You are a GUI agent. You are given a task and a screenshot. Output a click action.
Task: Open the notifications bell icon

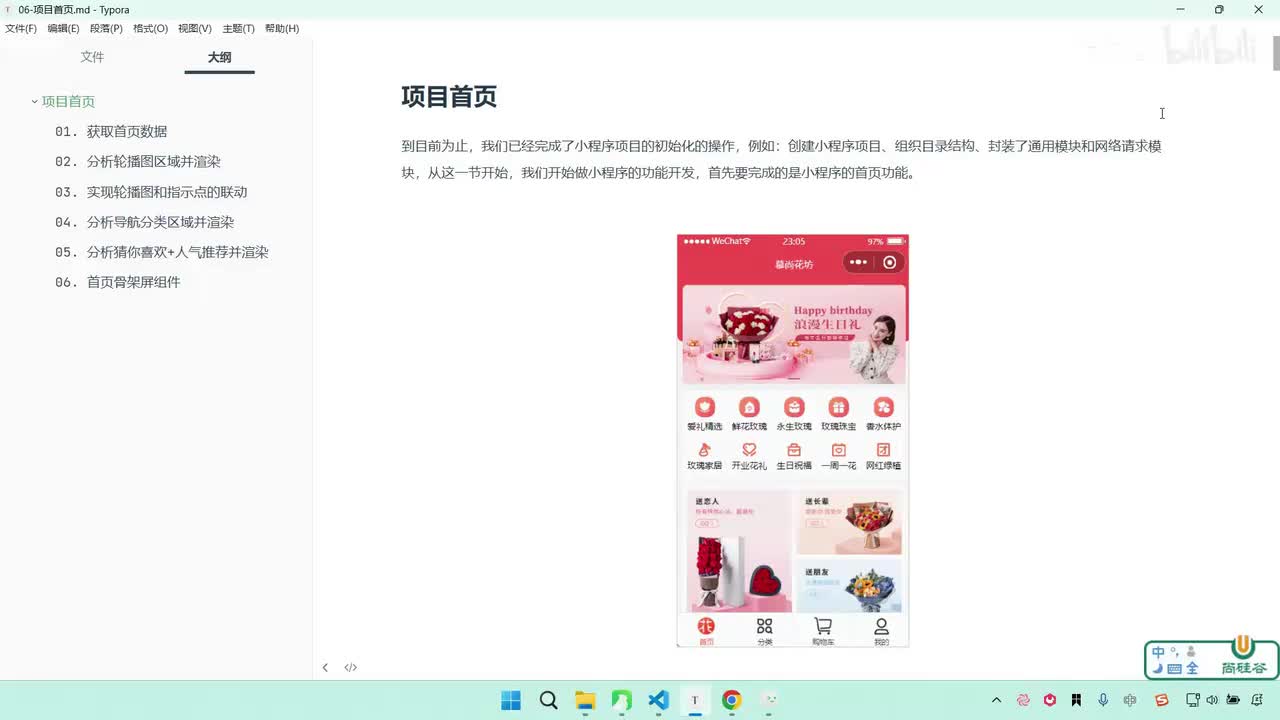tap(1258, 700)
